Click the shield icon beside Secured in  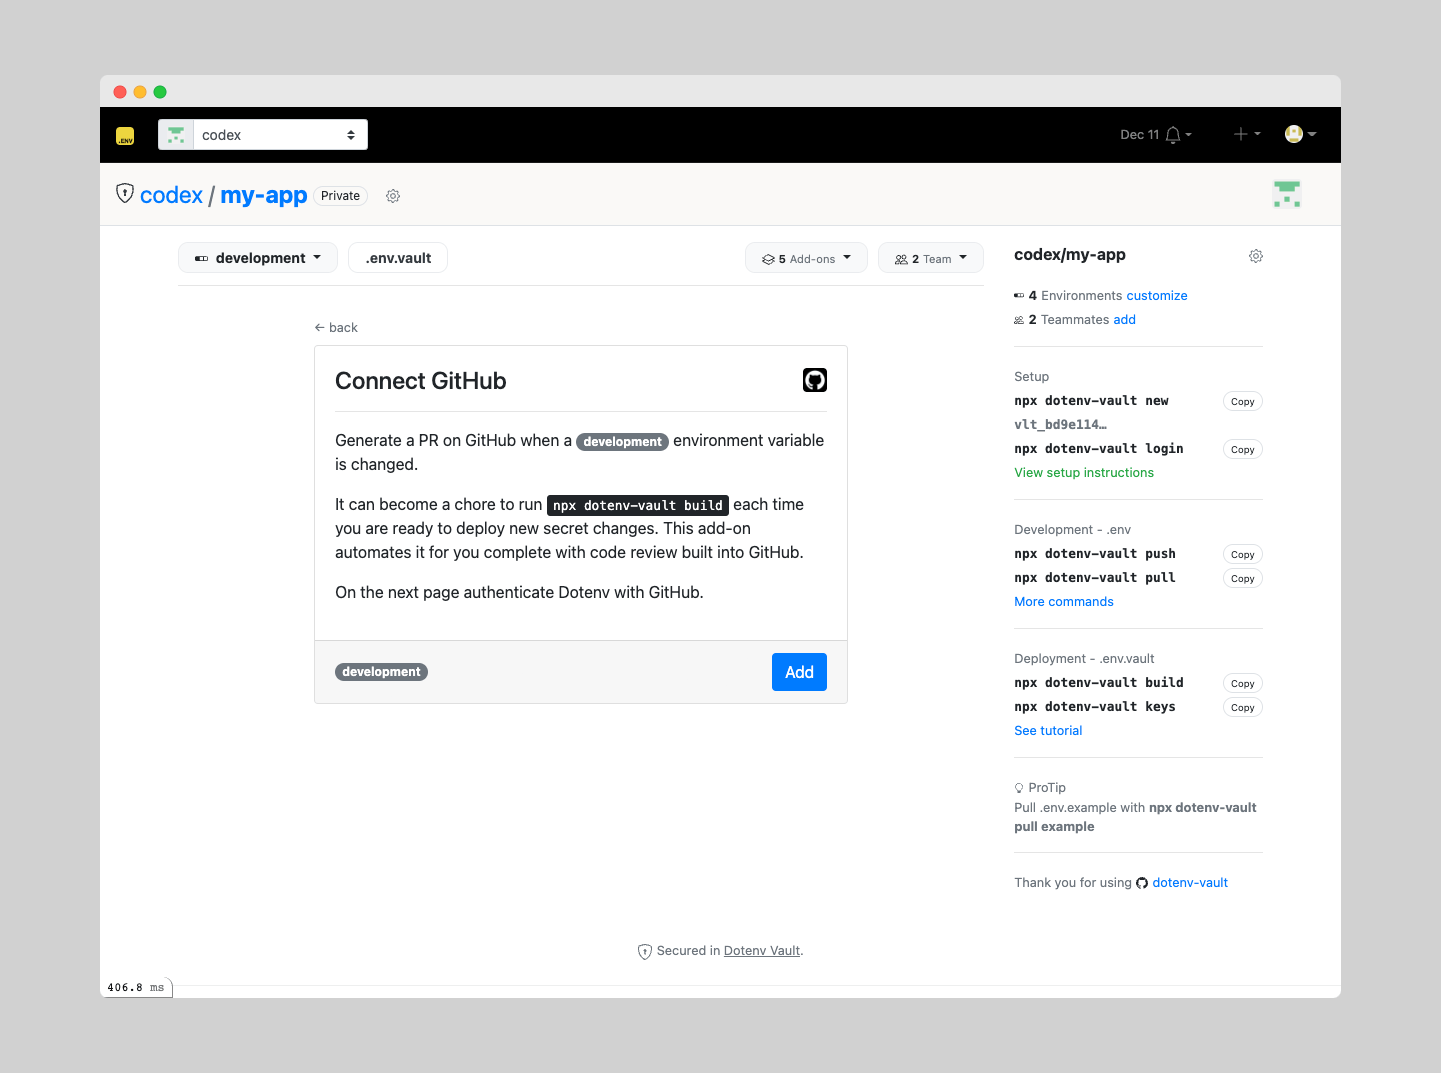click(645, 951)
